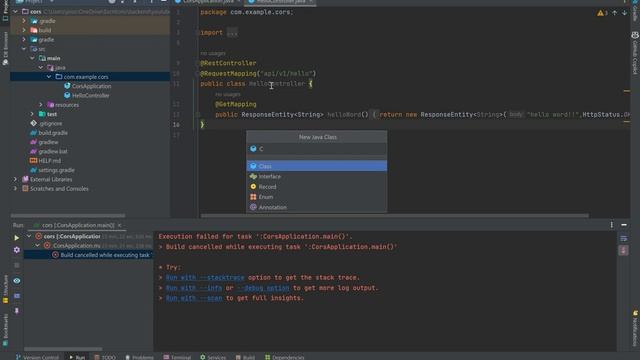Click 'Run with --stacktrace' link

pyautogui.click(x=205, y=278)
